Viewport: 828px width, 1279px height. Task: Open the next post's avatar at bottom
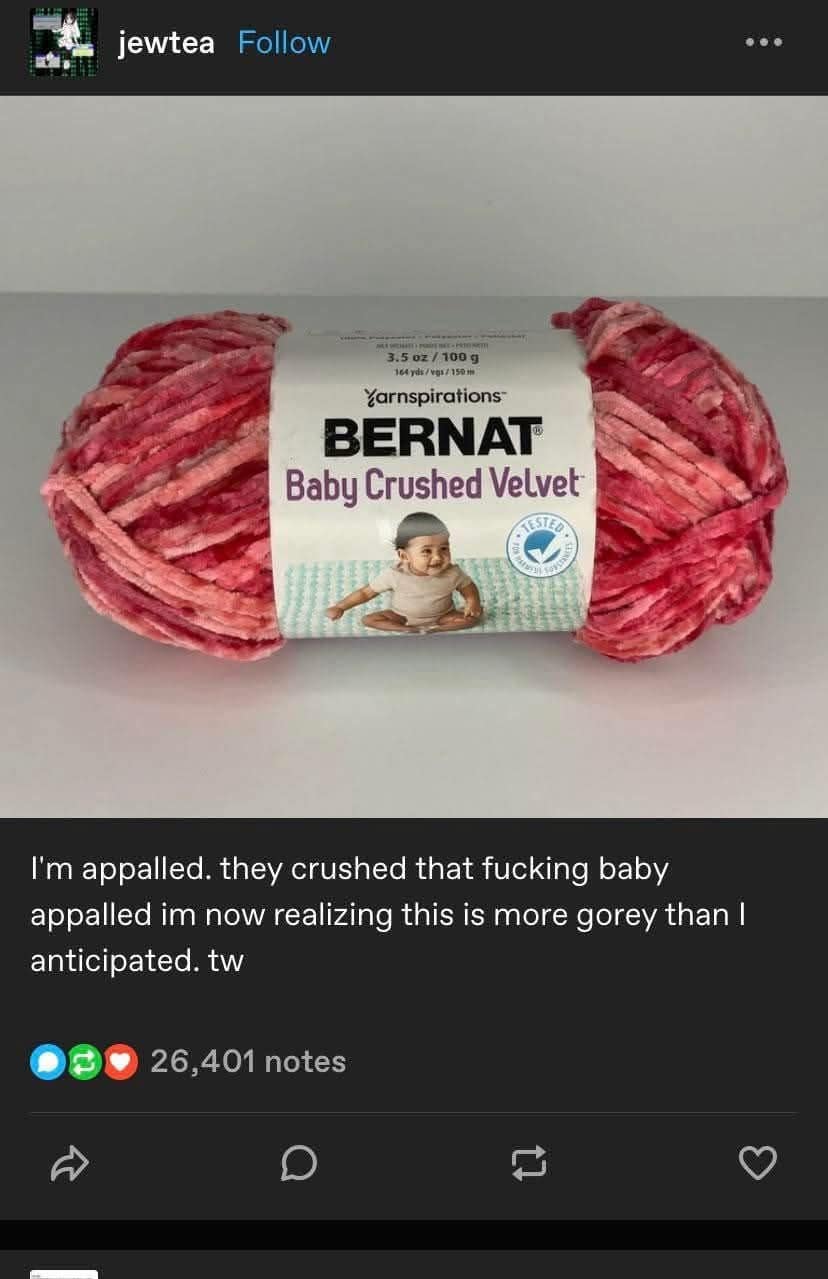click(64, 1274)
